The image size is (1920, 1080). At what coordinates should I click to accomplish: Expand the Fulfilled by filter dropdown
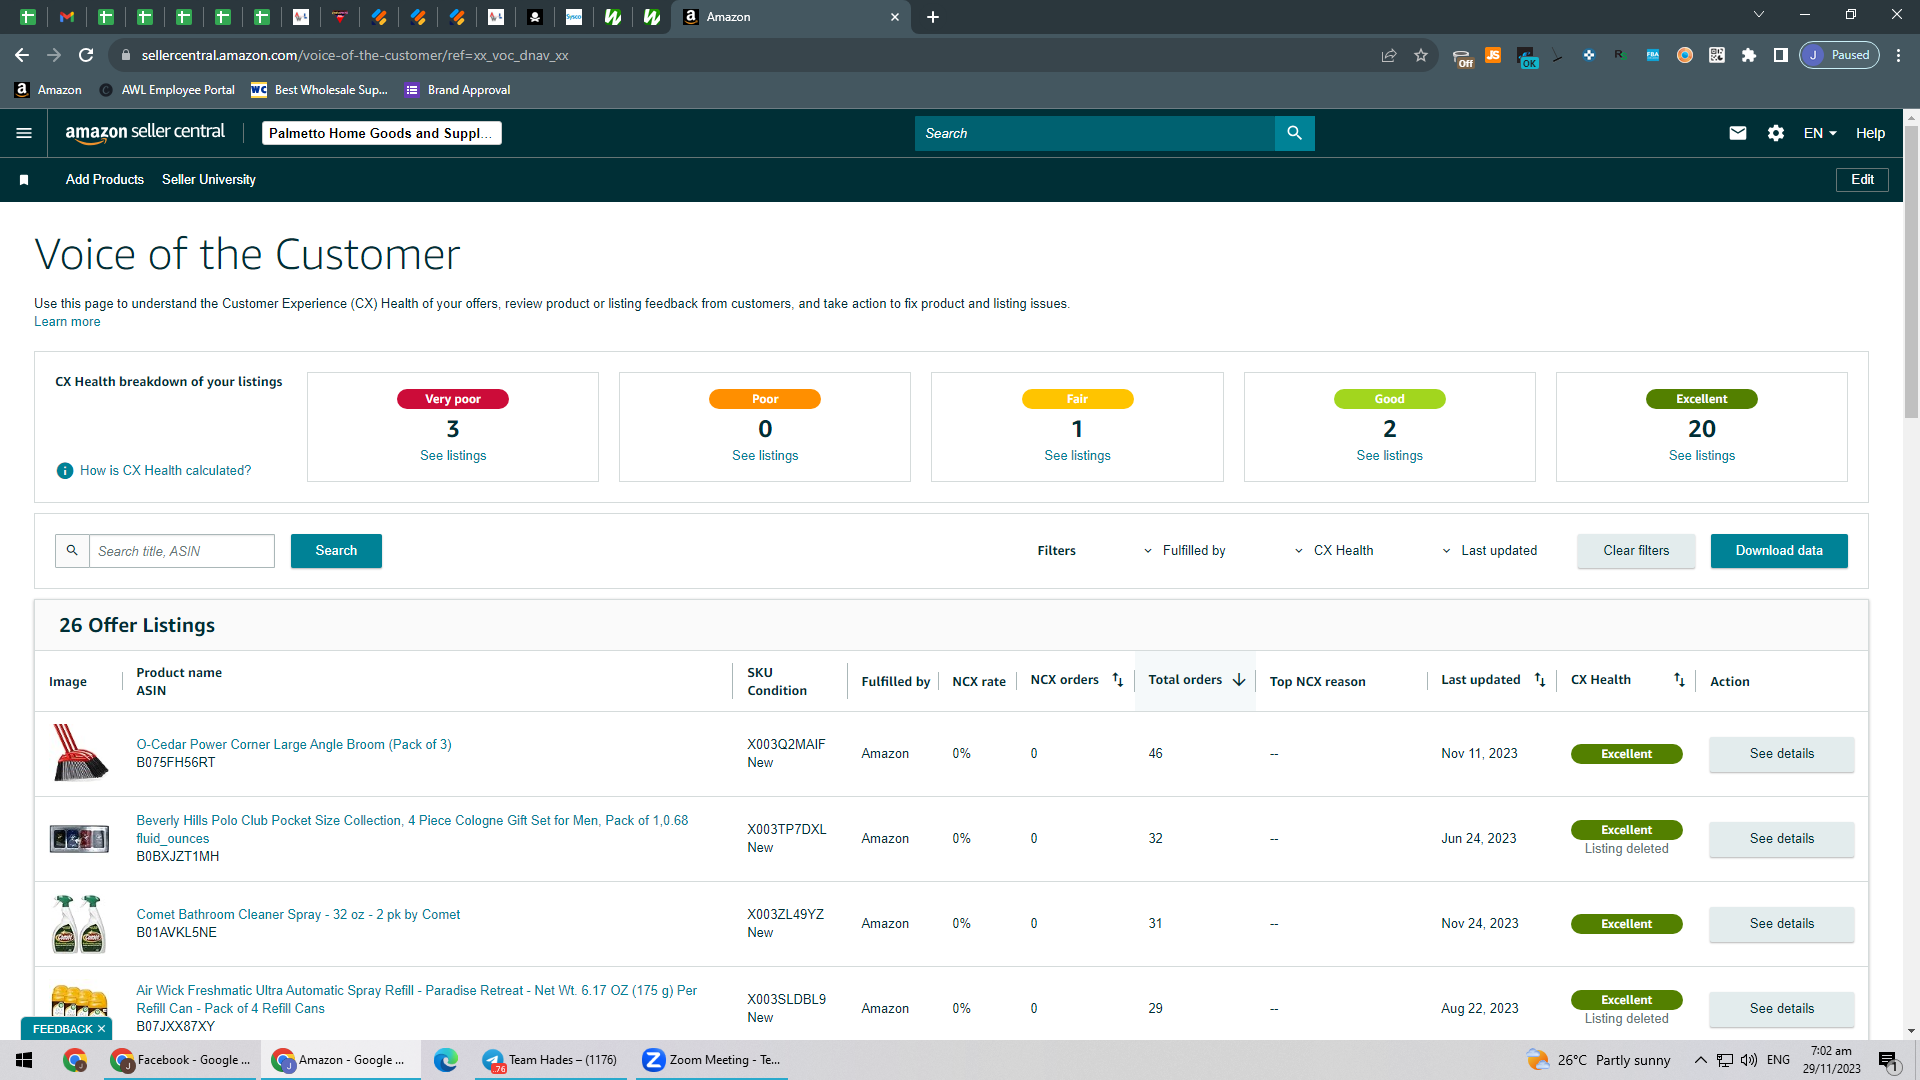tap(1186, 551)
